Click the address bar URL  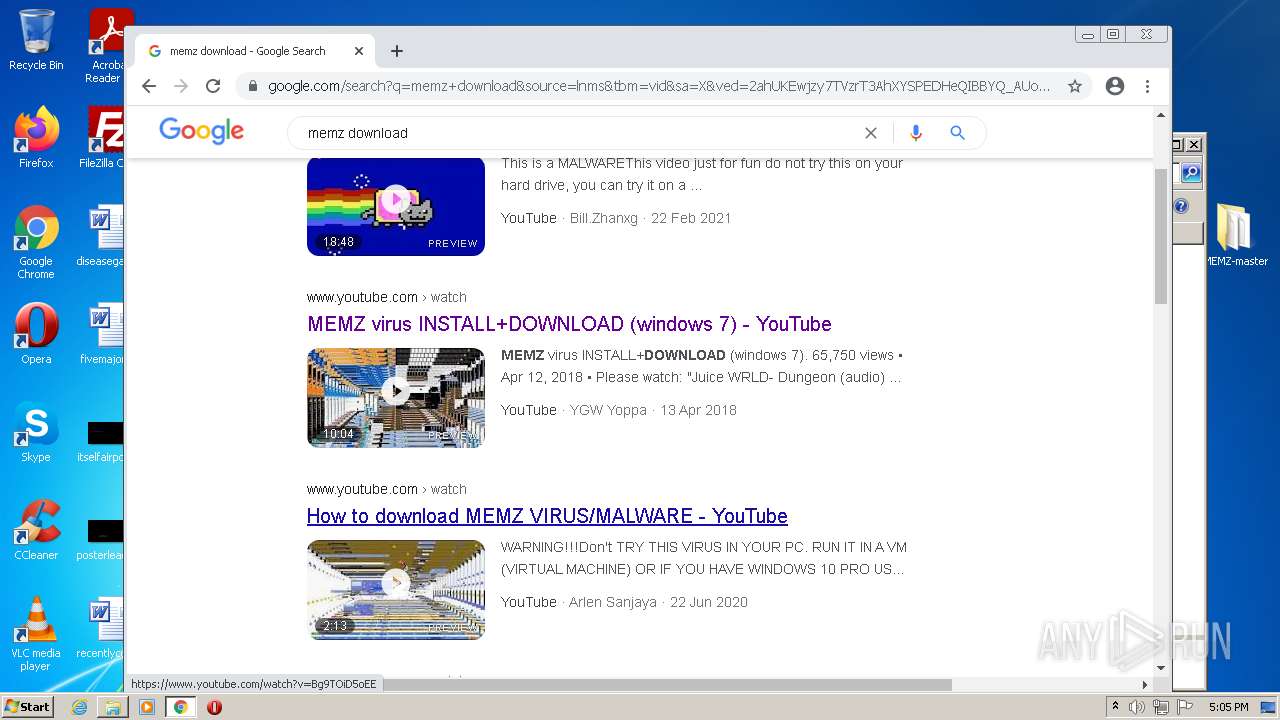pos(659,86)
